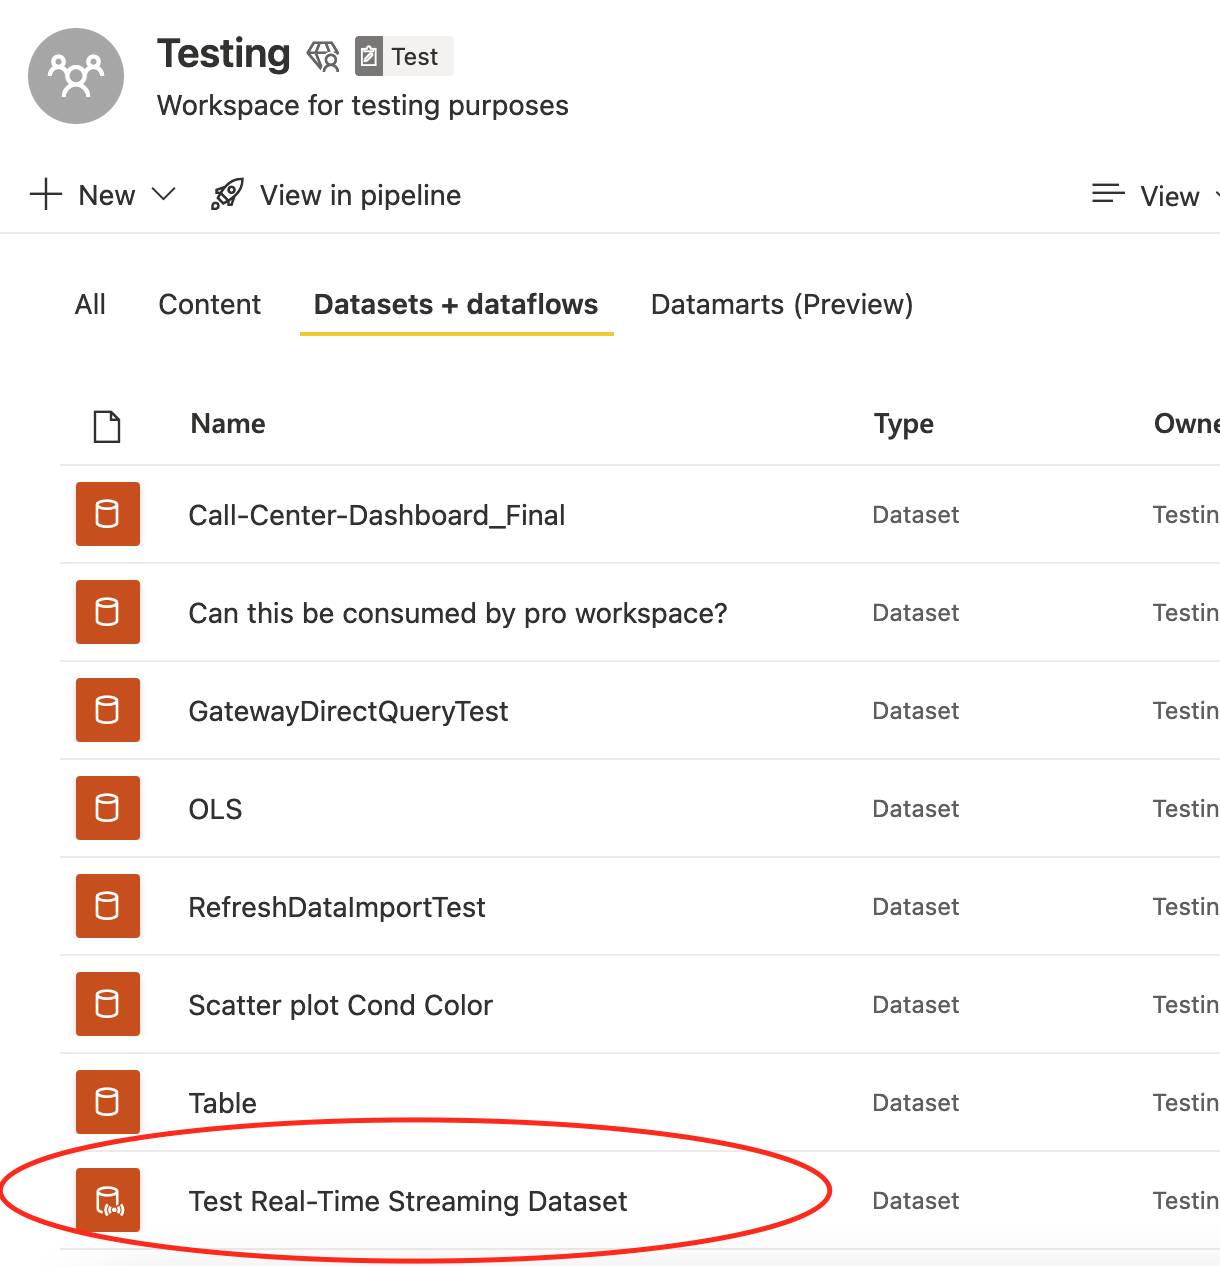Image resolution: width=1220 pixels, height=1266 pixels.
Task: Switch to the Content tab
Action: [x=209, y=304]
